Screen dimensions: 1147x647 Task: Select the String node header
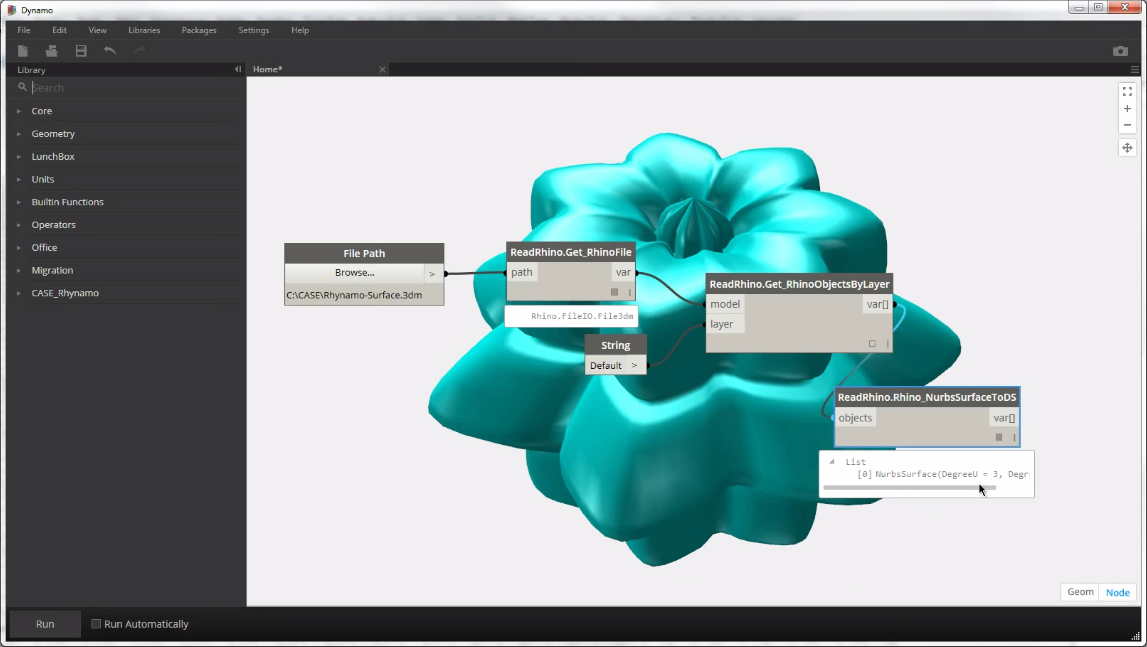(615, 345)
